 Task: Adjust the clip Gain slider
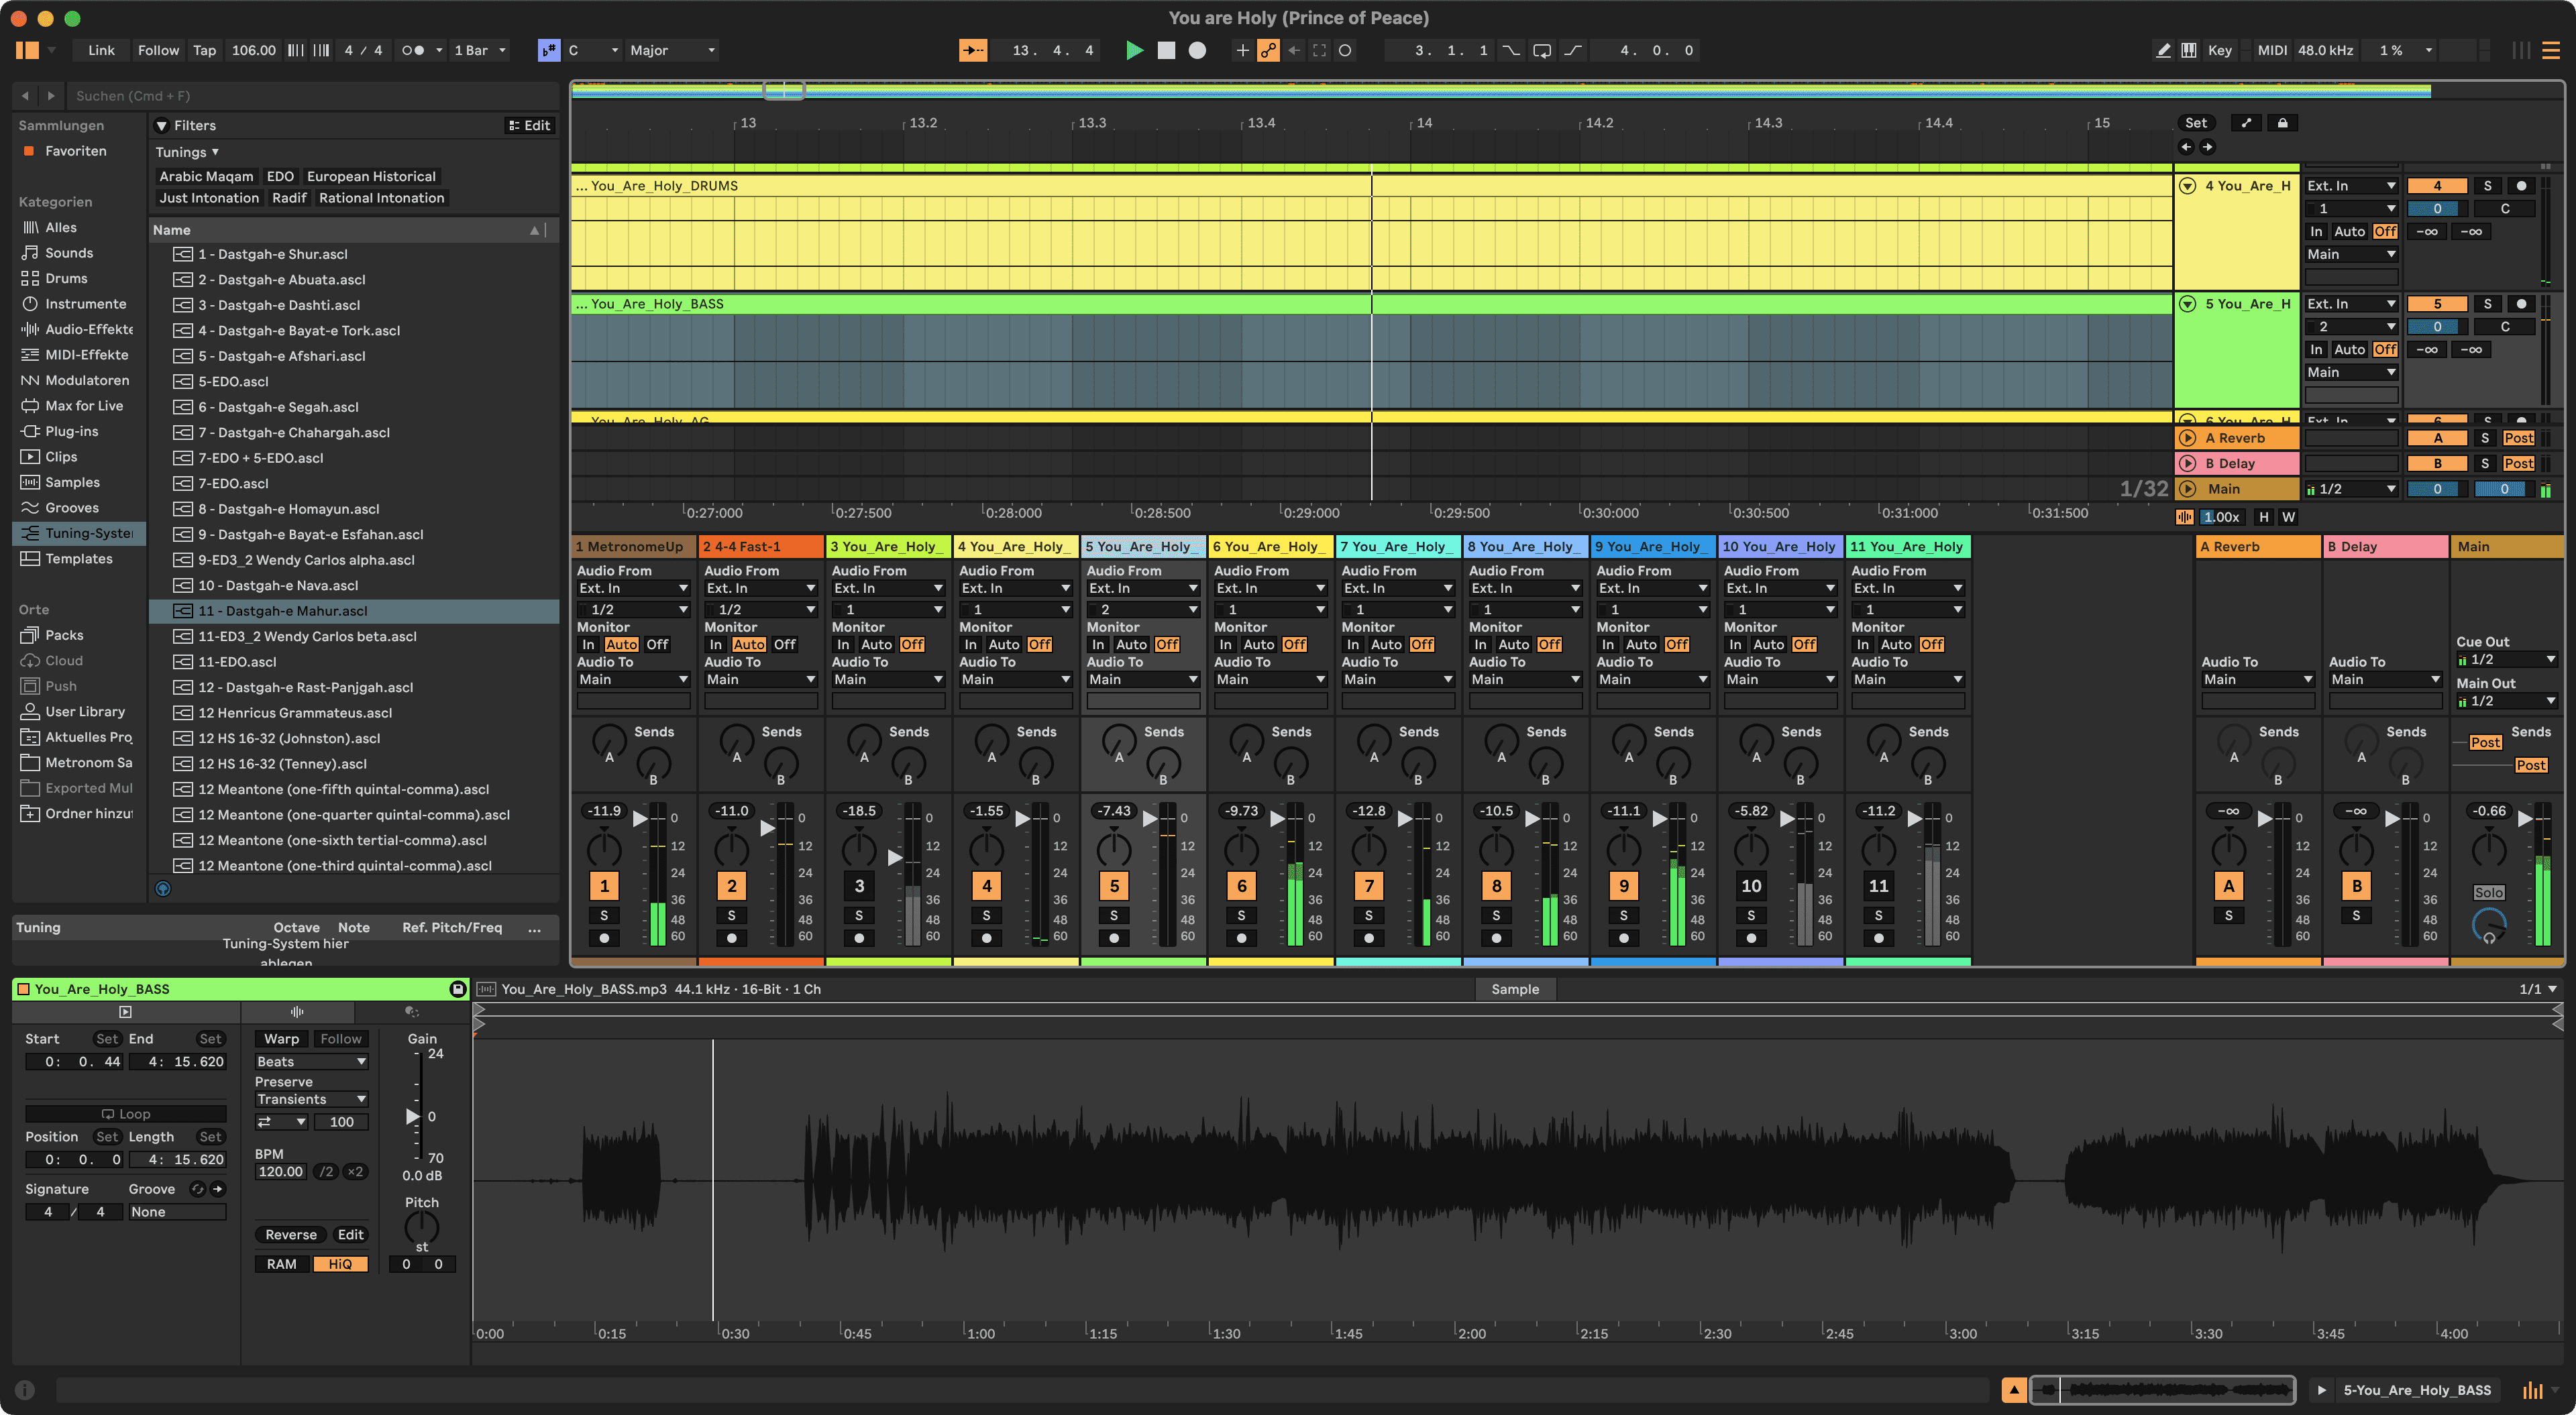(x=413, y=1116)
